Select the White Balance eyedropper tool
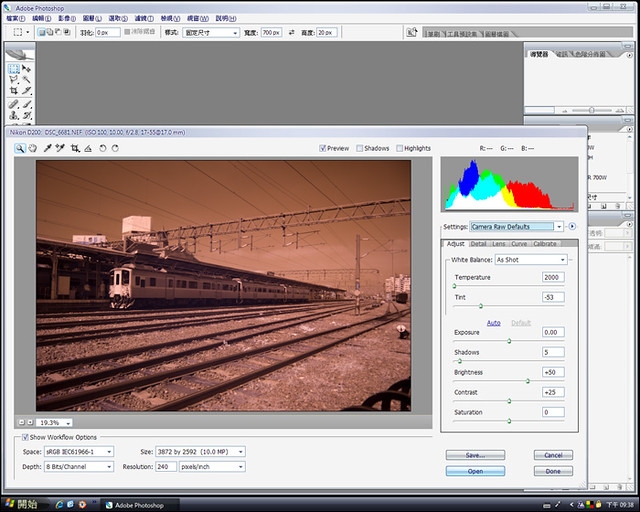Viewport: 640px width, 512px height. [47, 148]
